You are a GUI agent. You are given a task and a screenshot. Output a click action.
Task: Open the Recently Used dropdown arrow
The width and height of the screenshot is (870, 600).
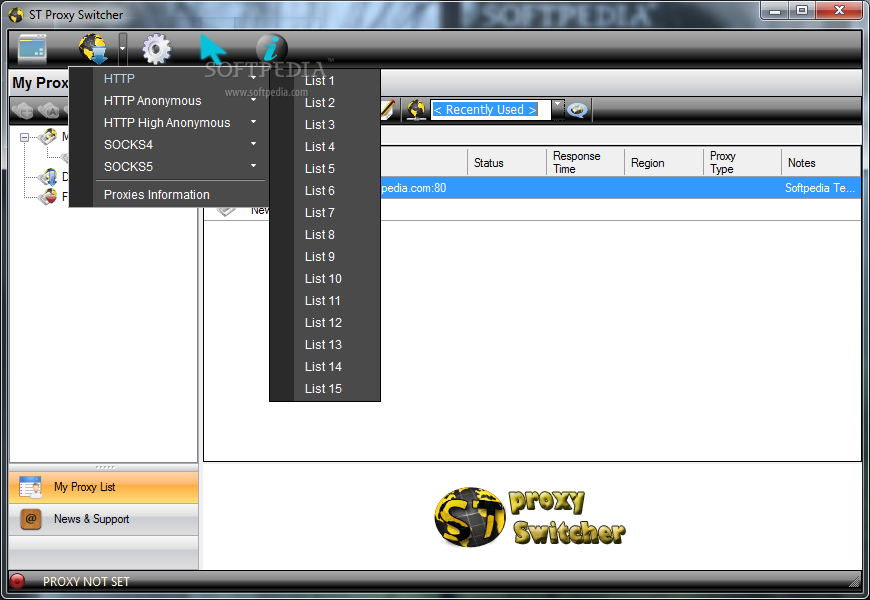[x=558, y=110]
